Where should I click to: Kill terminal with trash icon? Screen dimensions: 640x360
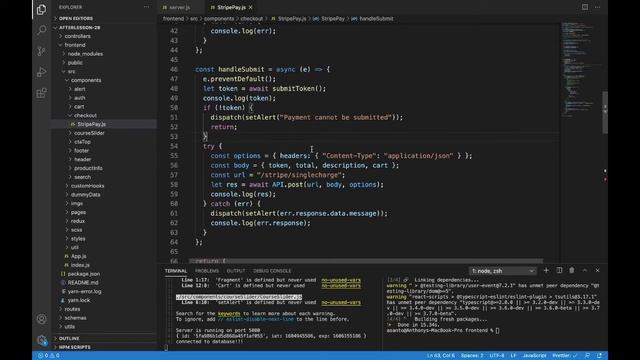click(x=572, y=270)
